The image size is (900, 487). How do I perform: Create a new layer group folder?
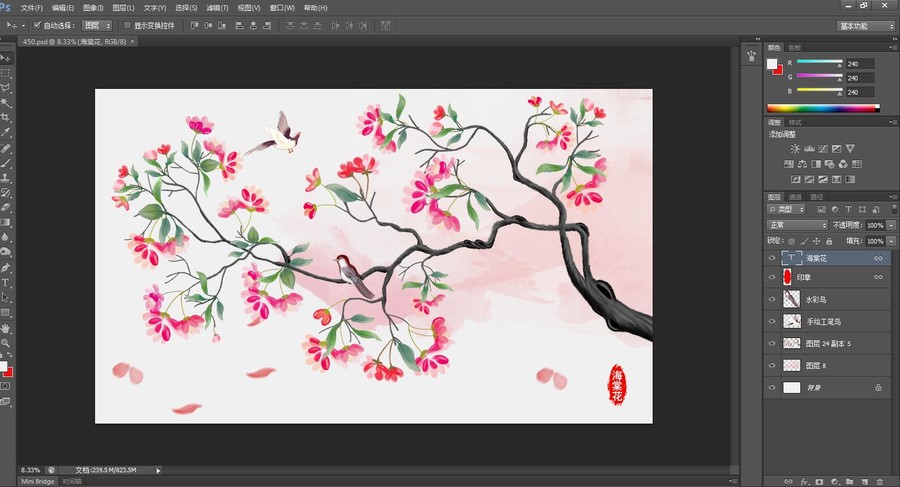click(x=849, y=482)
